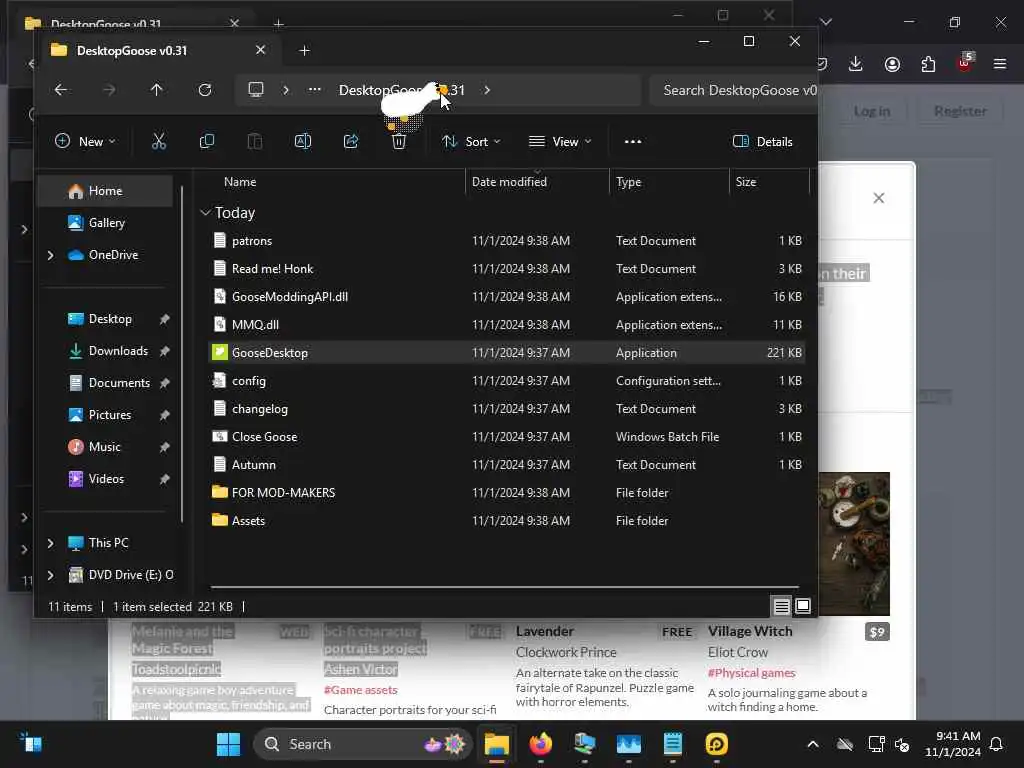Screen dimensions: 1024x768
Task: Open the Sort dropdown menu
Action: 471,142
